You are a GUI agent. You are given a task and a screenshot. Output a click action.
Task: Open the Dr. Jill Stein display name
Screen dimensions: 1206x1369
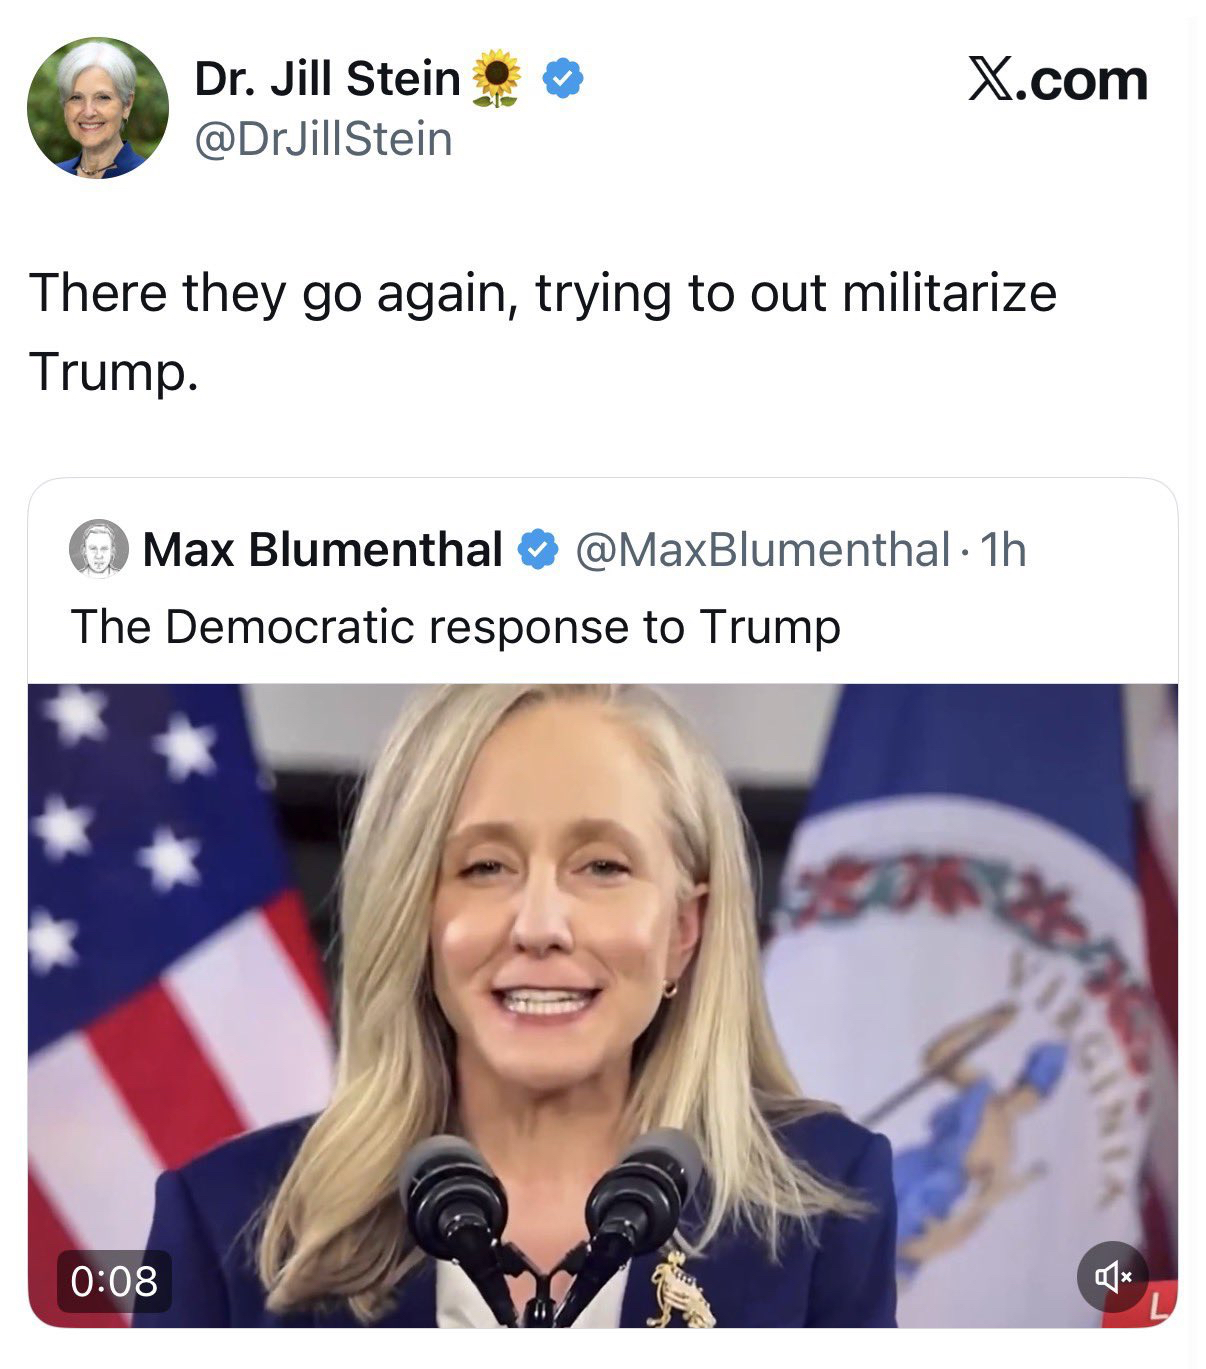point(327,79)
